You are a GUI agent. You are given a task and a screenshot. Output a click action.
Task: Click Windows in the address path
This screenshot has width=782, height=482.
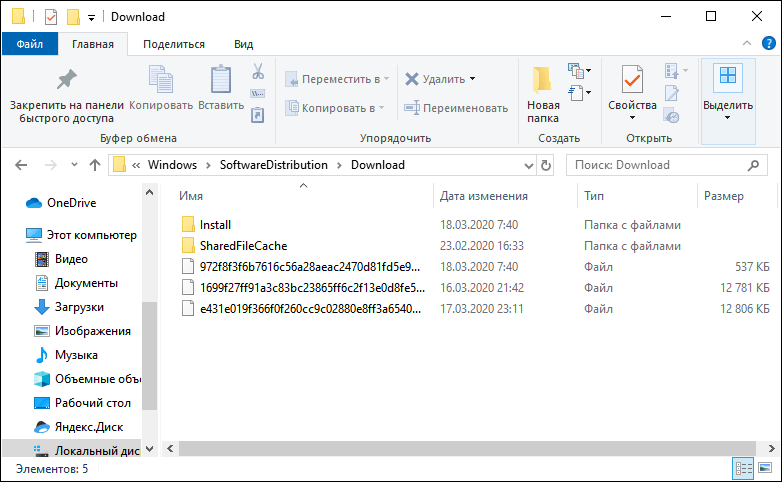click(172, 165)
